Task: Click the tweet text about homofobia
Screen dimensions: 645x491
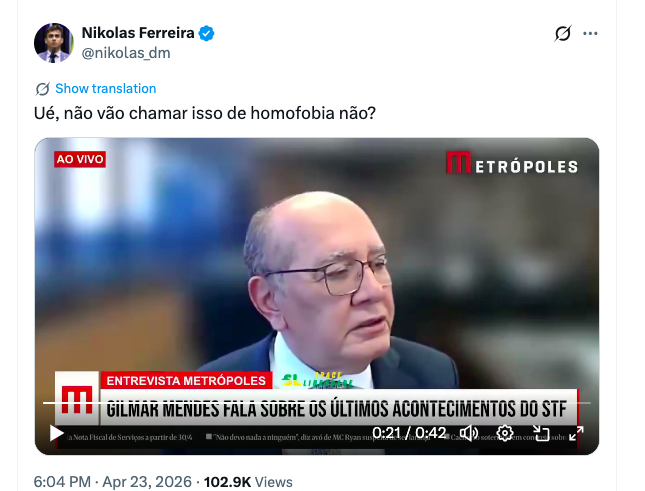Action: [x=205, y=113]
